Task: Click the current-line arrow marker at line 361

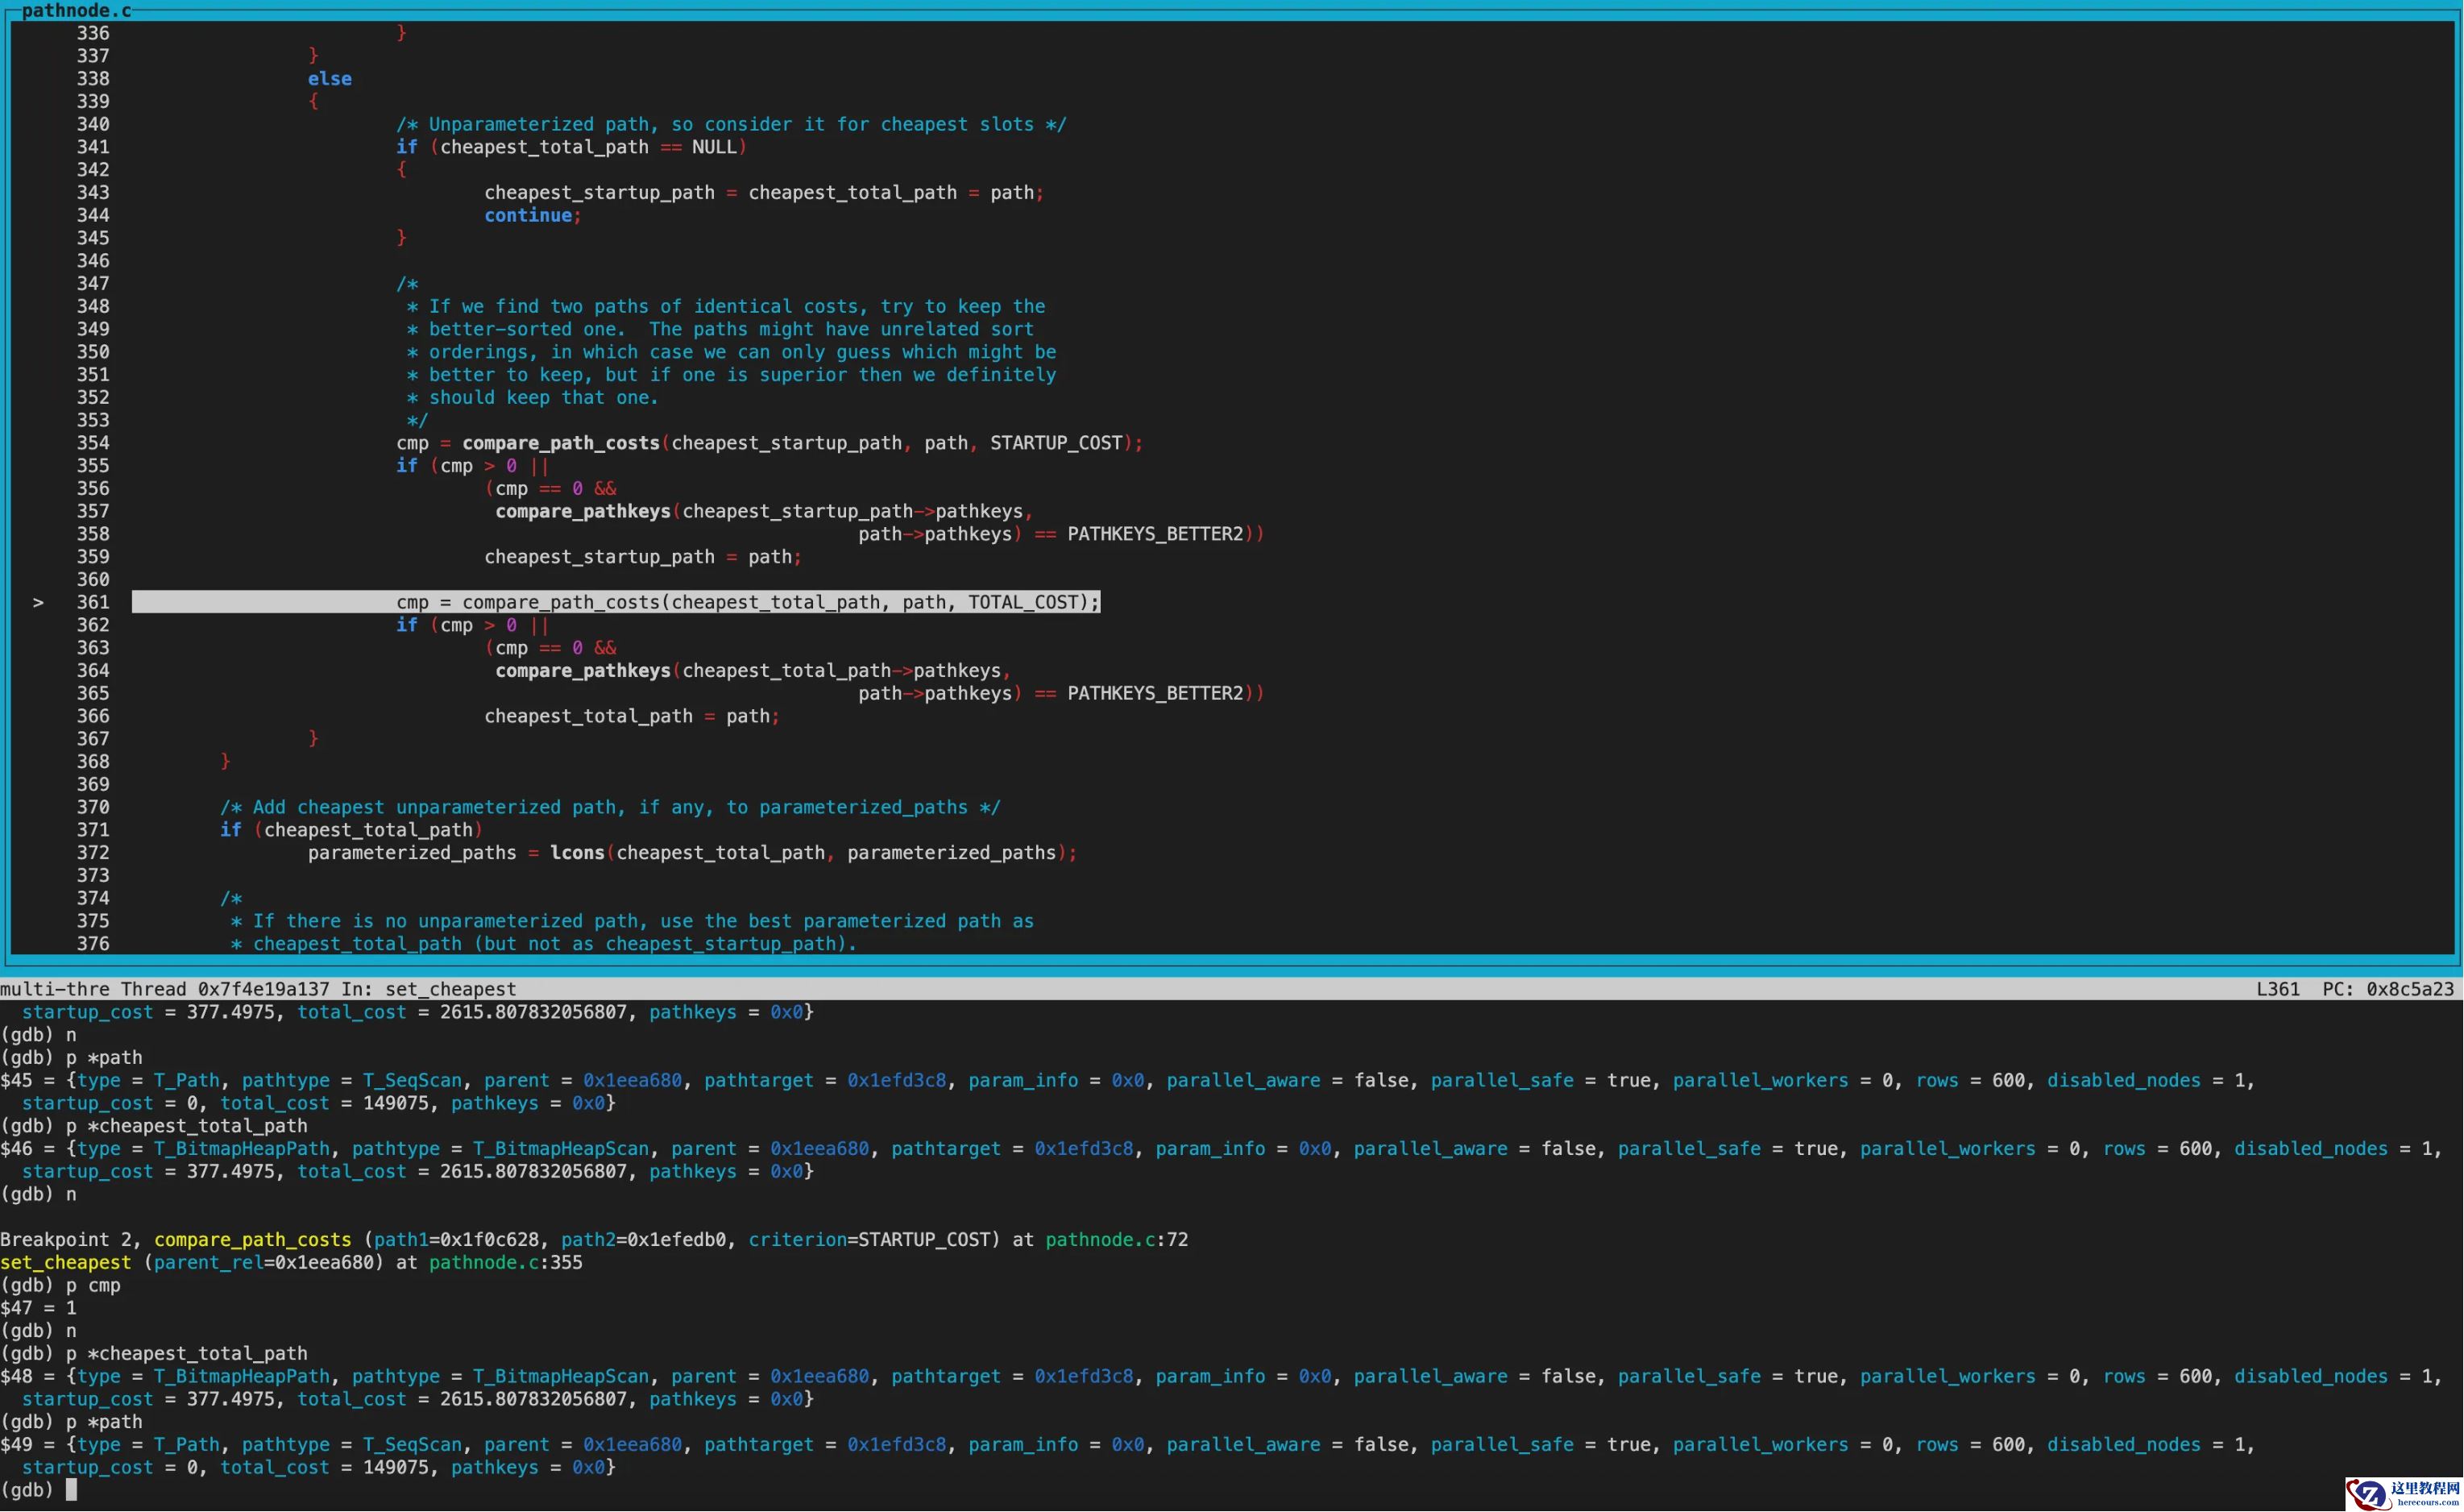Action: point(38,602)
